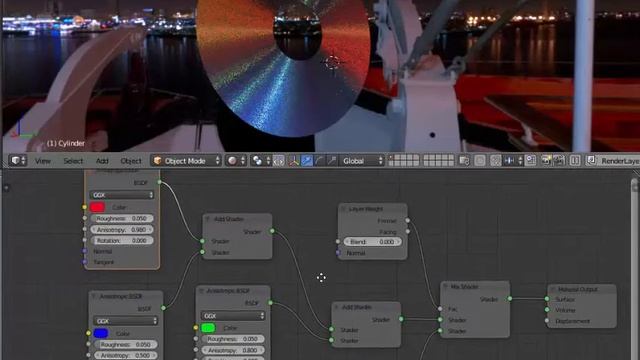The width and height of the screenshot is (640, 360).
Task: Click lock camera and layers to scene icon
Action: point(464,160)
